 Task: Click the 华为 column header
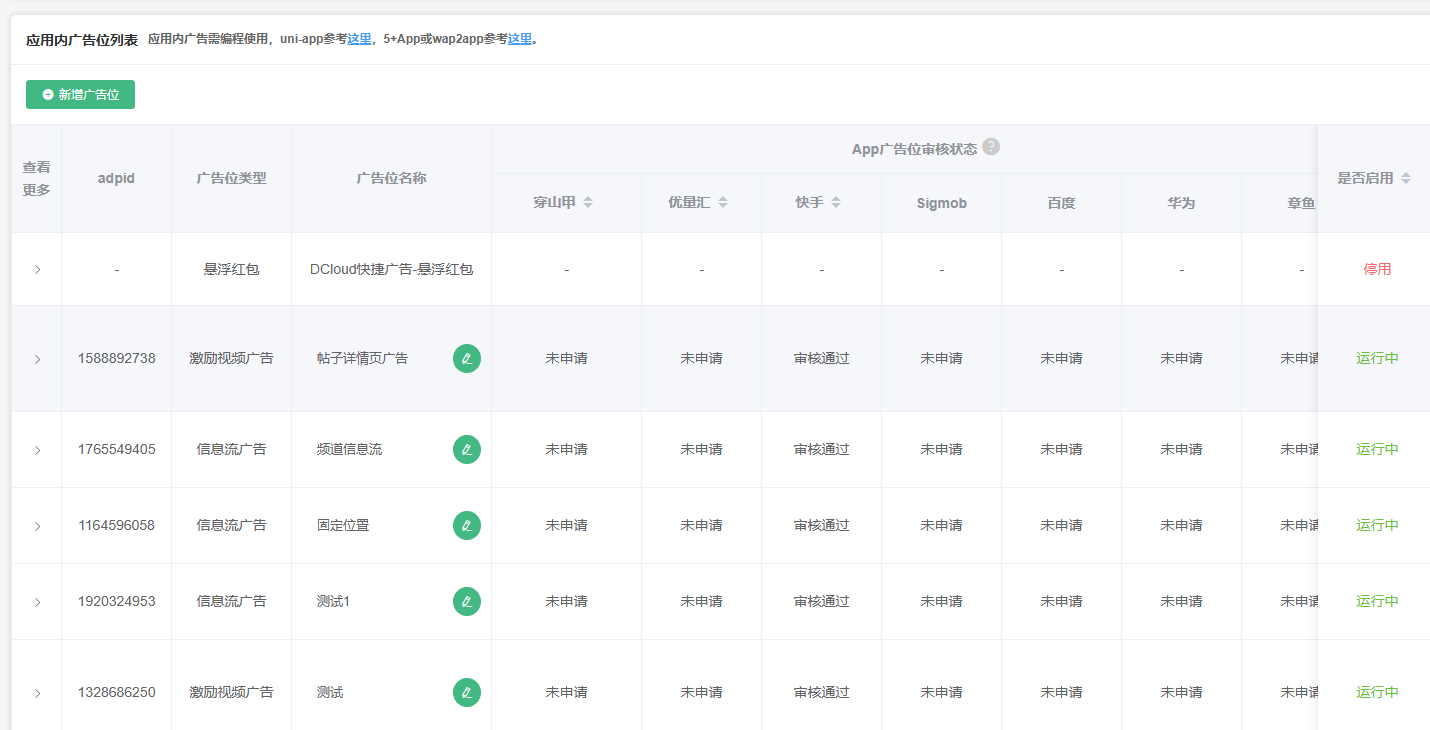click(1181, 203)
